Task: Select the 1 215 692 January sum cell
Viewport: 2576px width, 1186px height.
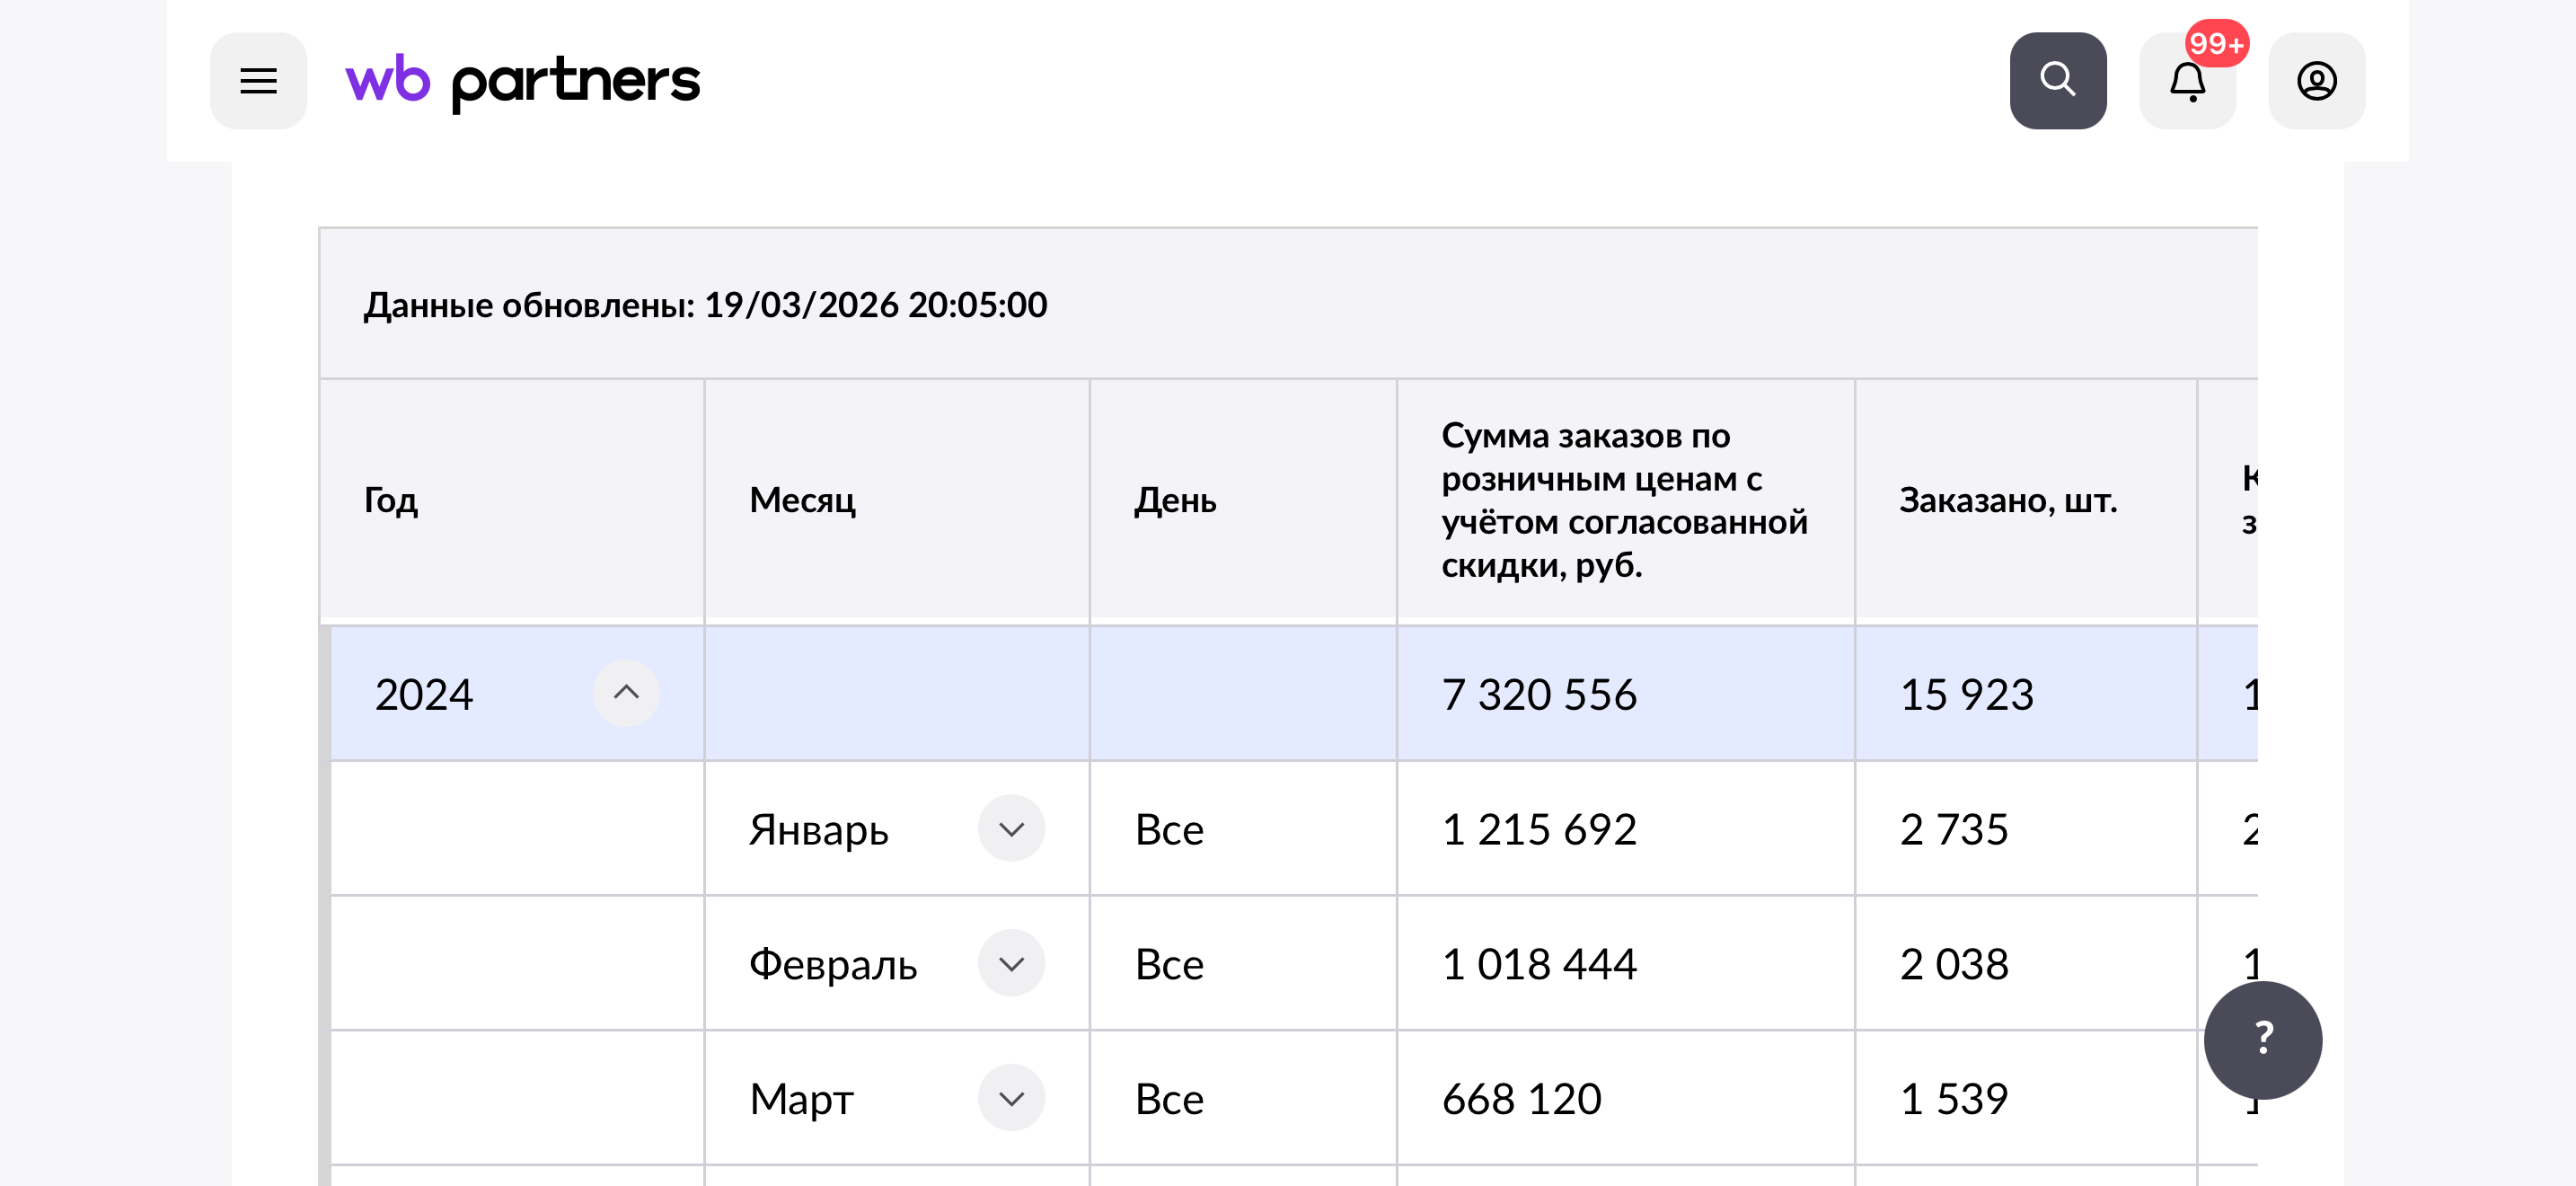Action: 1539,829
